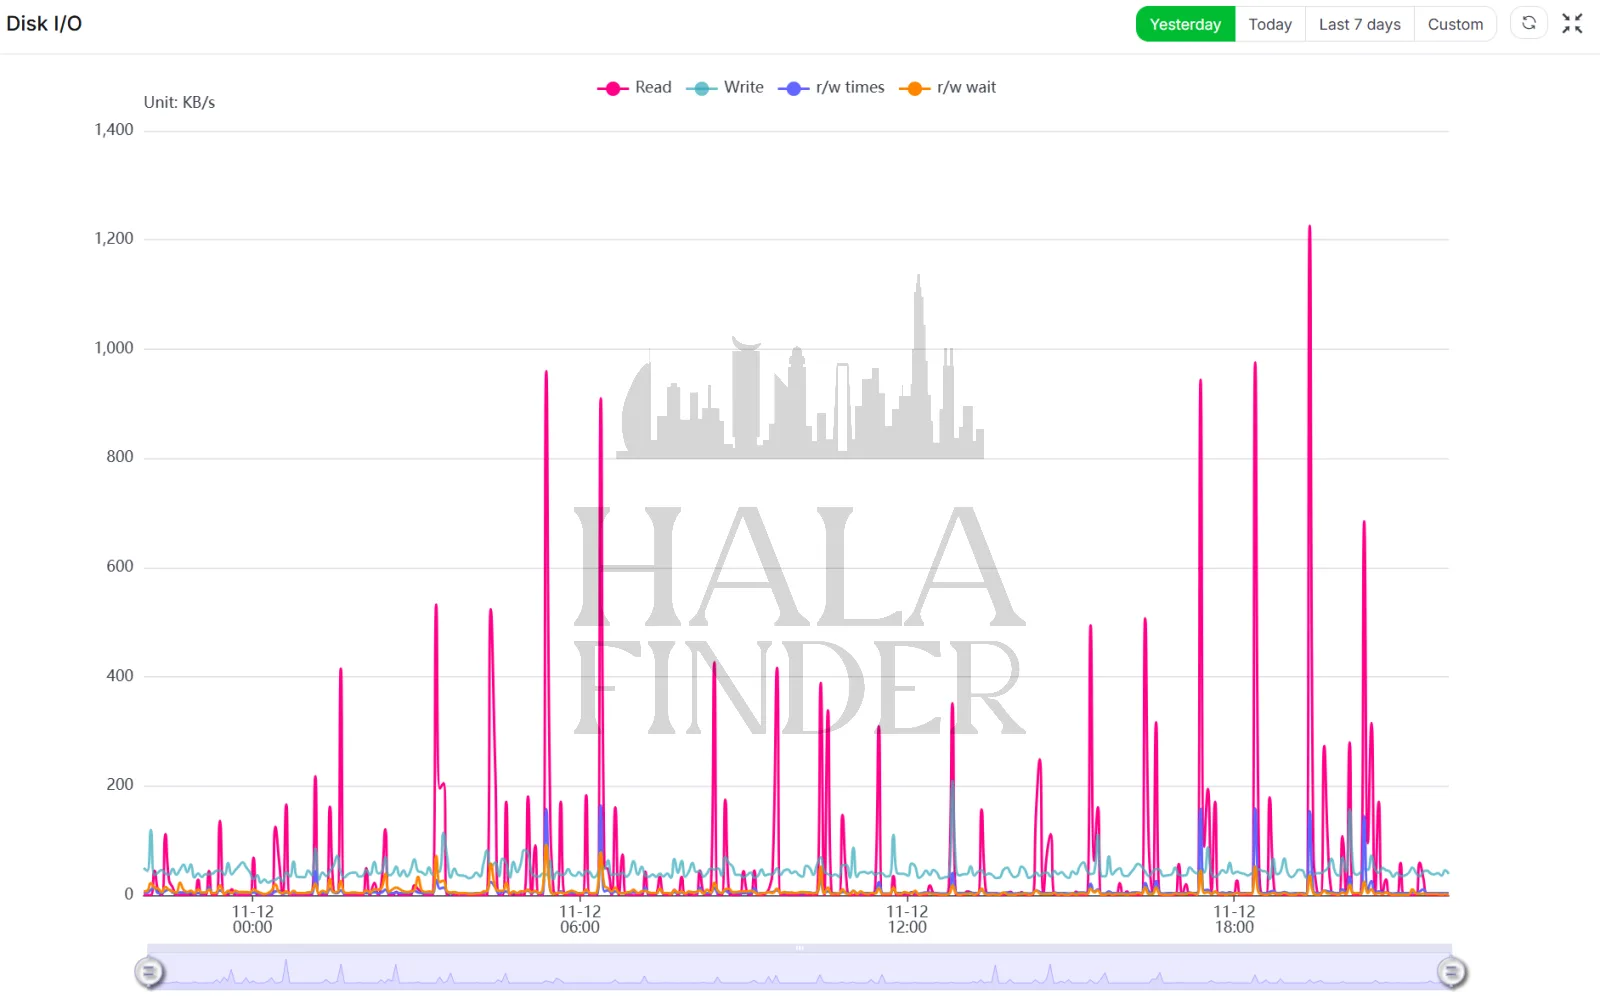Click the 1,200 y-axis value
The image size is (1600, 998).
coord(114,239)
